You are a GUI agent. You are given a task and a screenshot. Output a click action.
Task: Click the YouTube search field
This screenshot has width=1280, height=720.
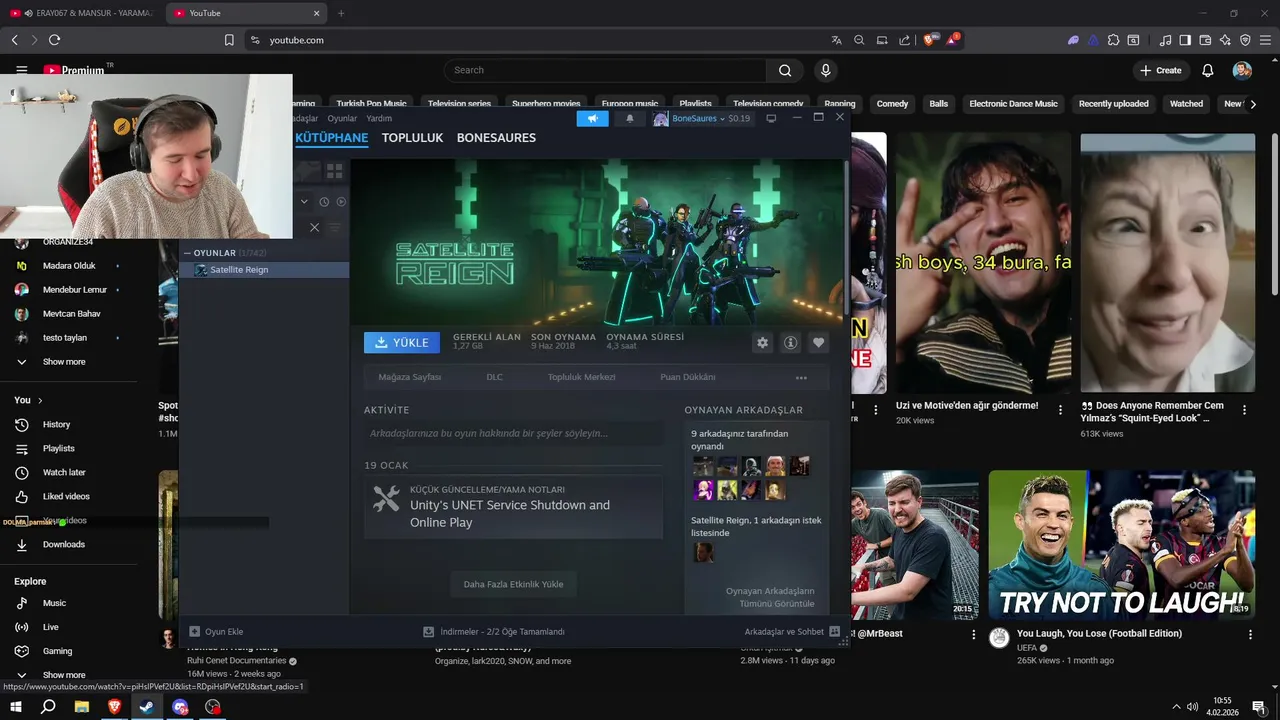coord(604,70)
